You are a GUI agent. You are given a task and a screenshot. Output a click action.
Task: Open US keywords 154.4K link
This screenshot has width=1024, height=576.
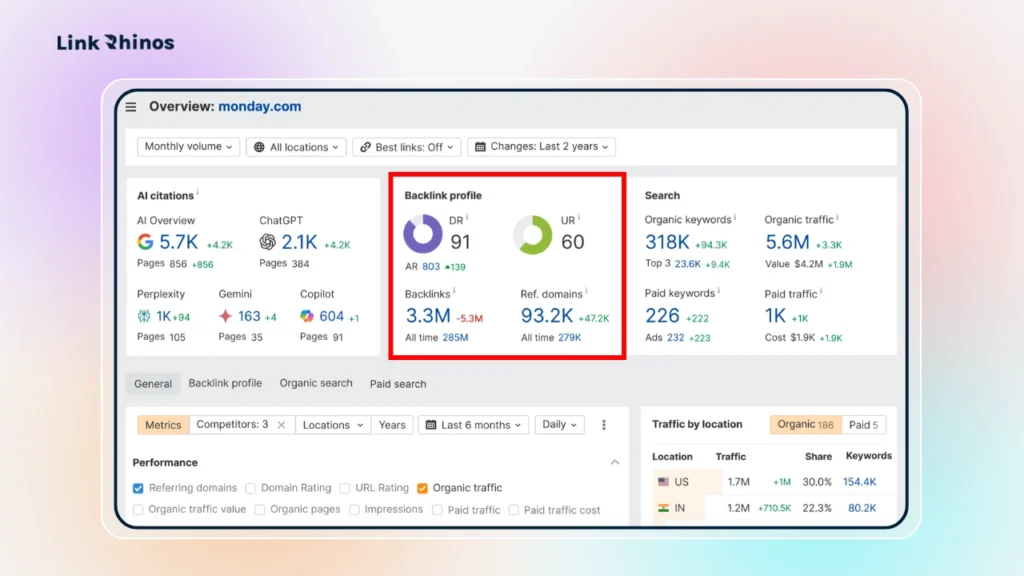point(859,482)
